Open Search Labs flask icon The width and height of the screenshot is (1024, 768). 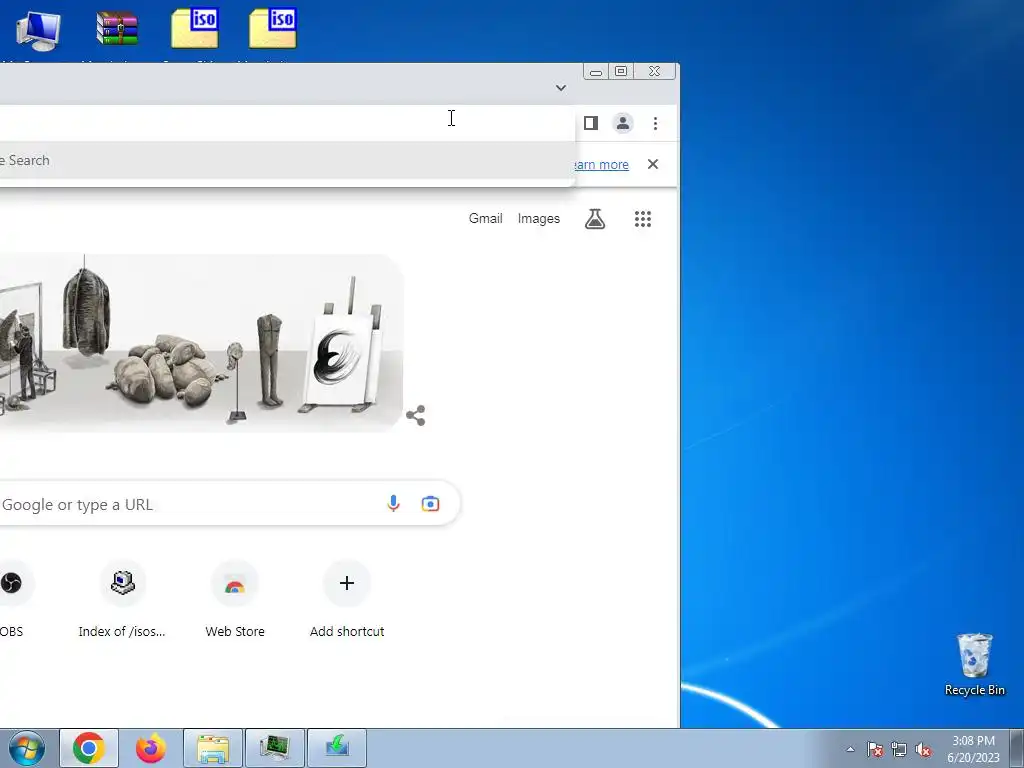click(x=594, y=219)
